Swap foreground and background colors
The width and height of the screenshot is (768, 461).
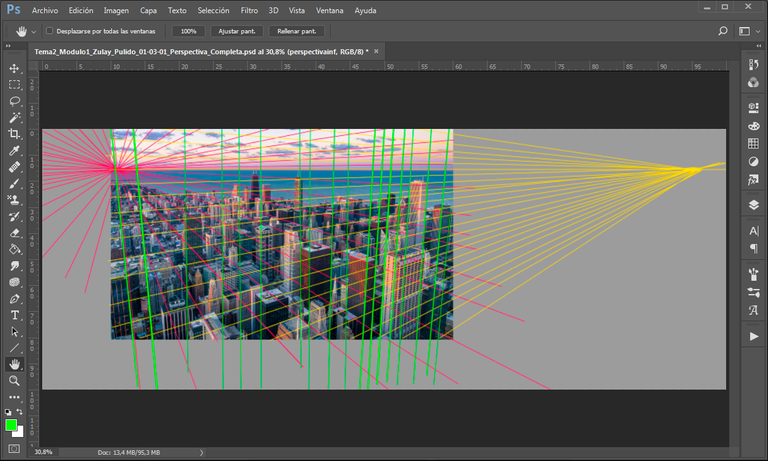pyautogui.click(x=19, y=412)
